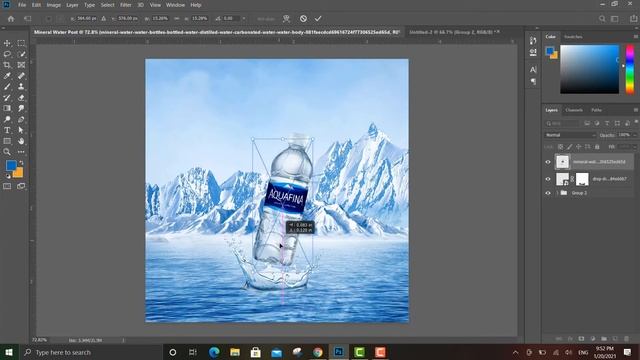Open the Color panel options menu
Image resolution: width=640 pixels, height=360 pixels.
point(635,37)
